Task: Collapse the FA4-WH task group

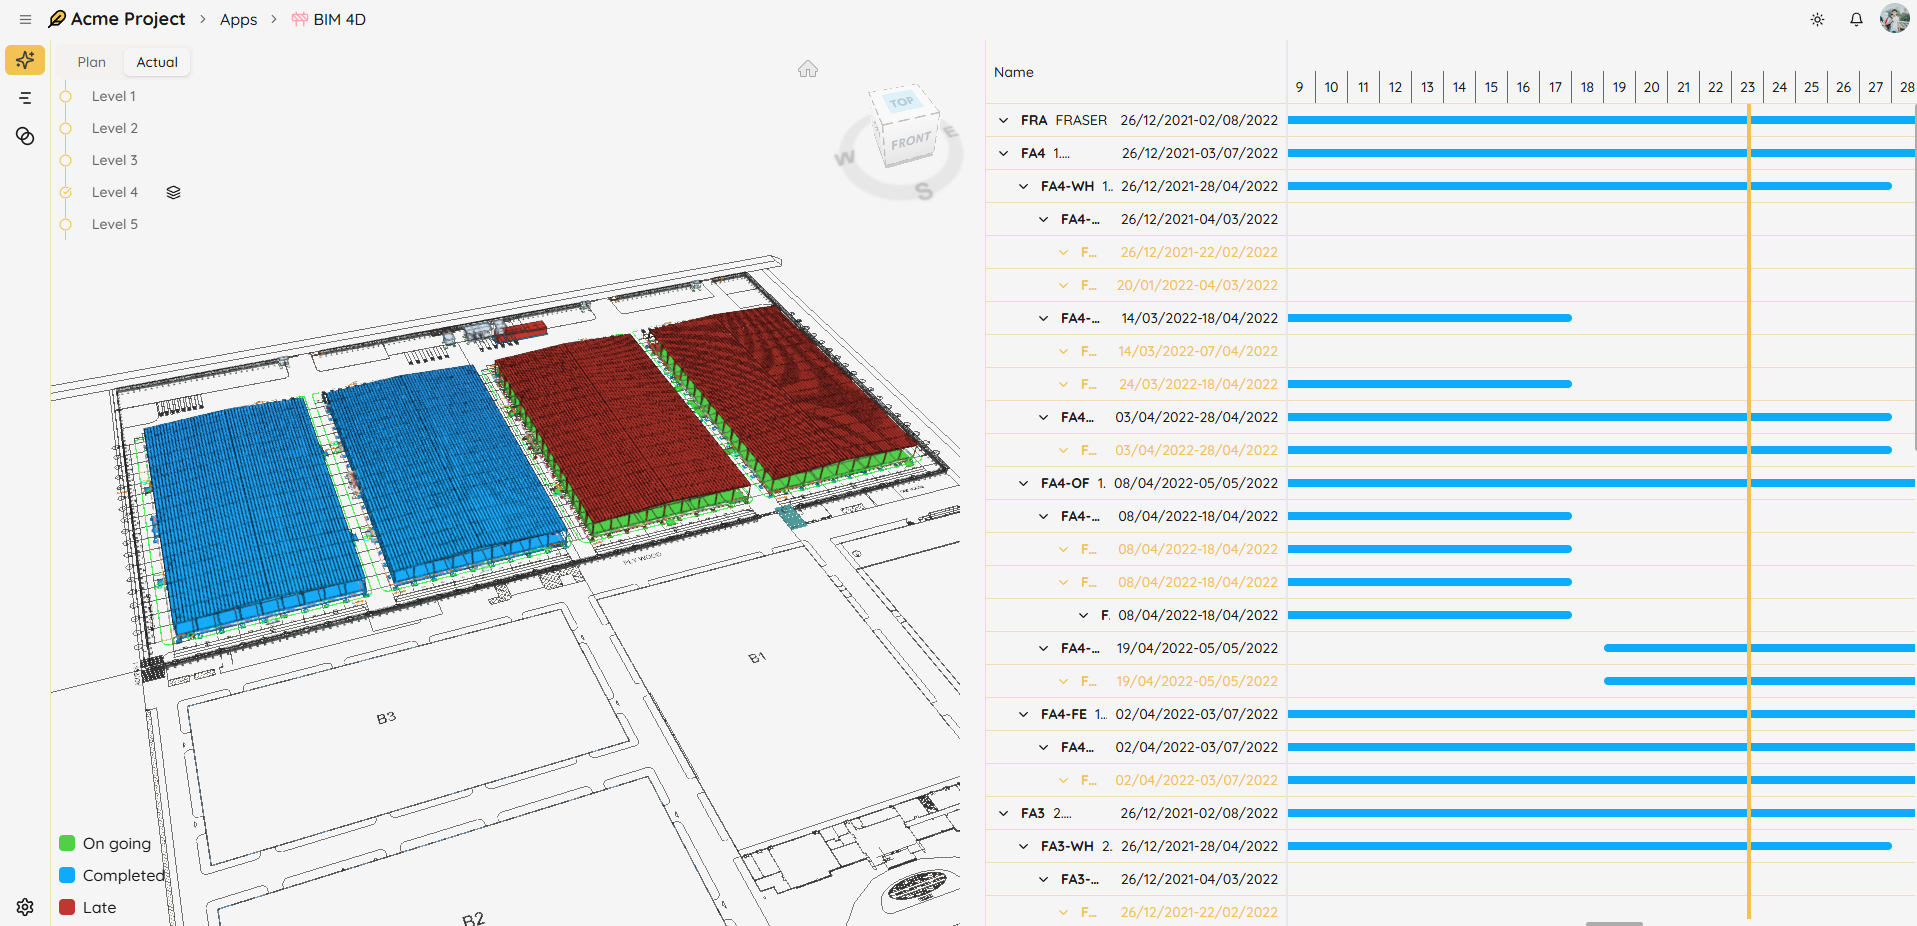Action: [x=1023, y=186]
